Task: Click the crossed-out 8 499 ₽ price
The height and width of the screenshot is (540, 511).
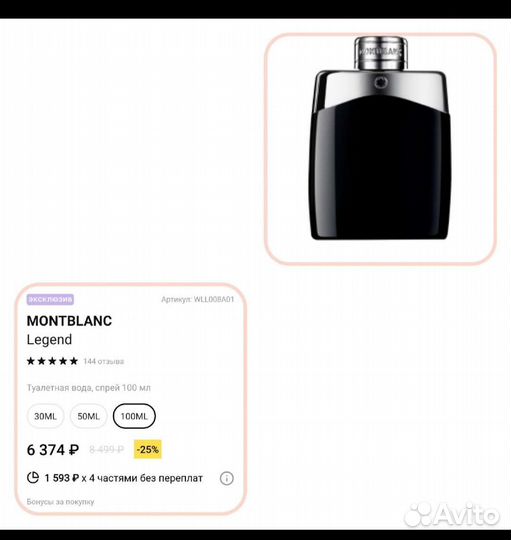Action: [106, 449]
